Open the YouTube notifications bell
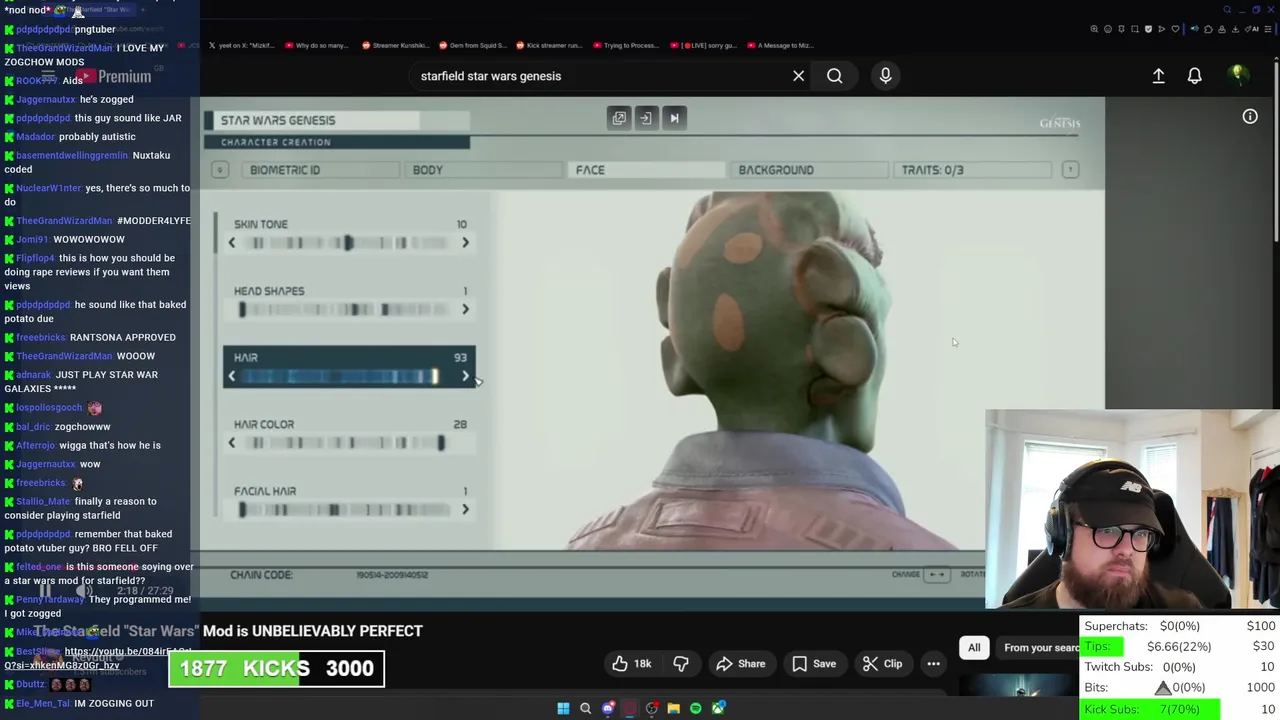This screenshot has height=720, width=1280. [x=1194, y=76]
